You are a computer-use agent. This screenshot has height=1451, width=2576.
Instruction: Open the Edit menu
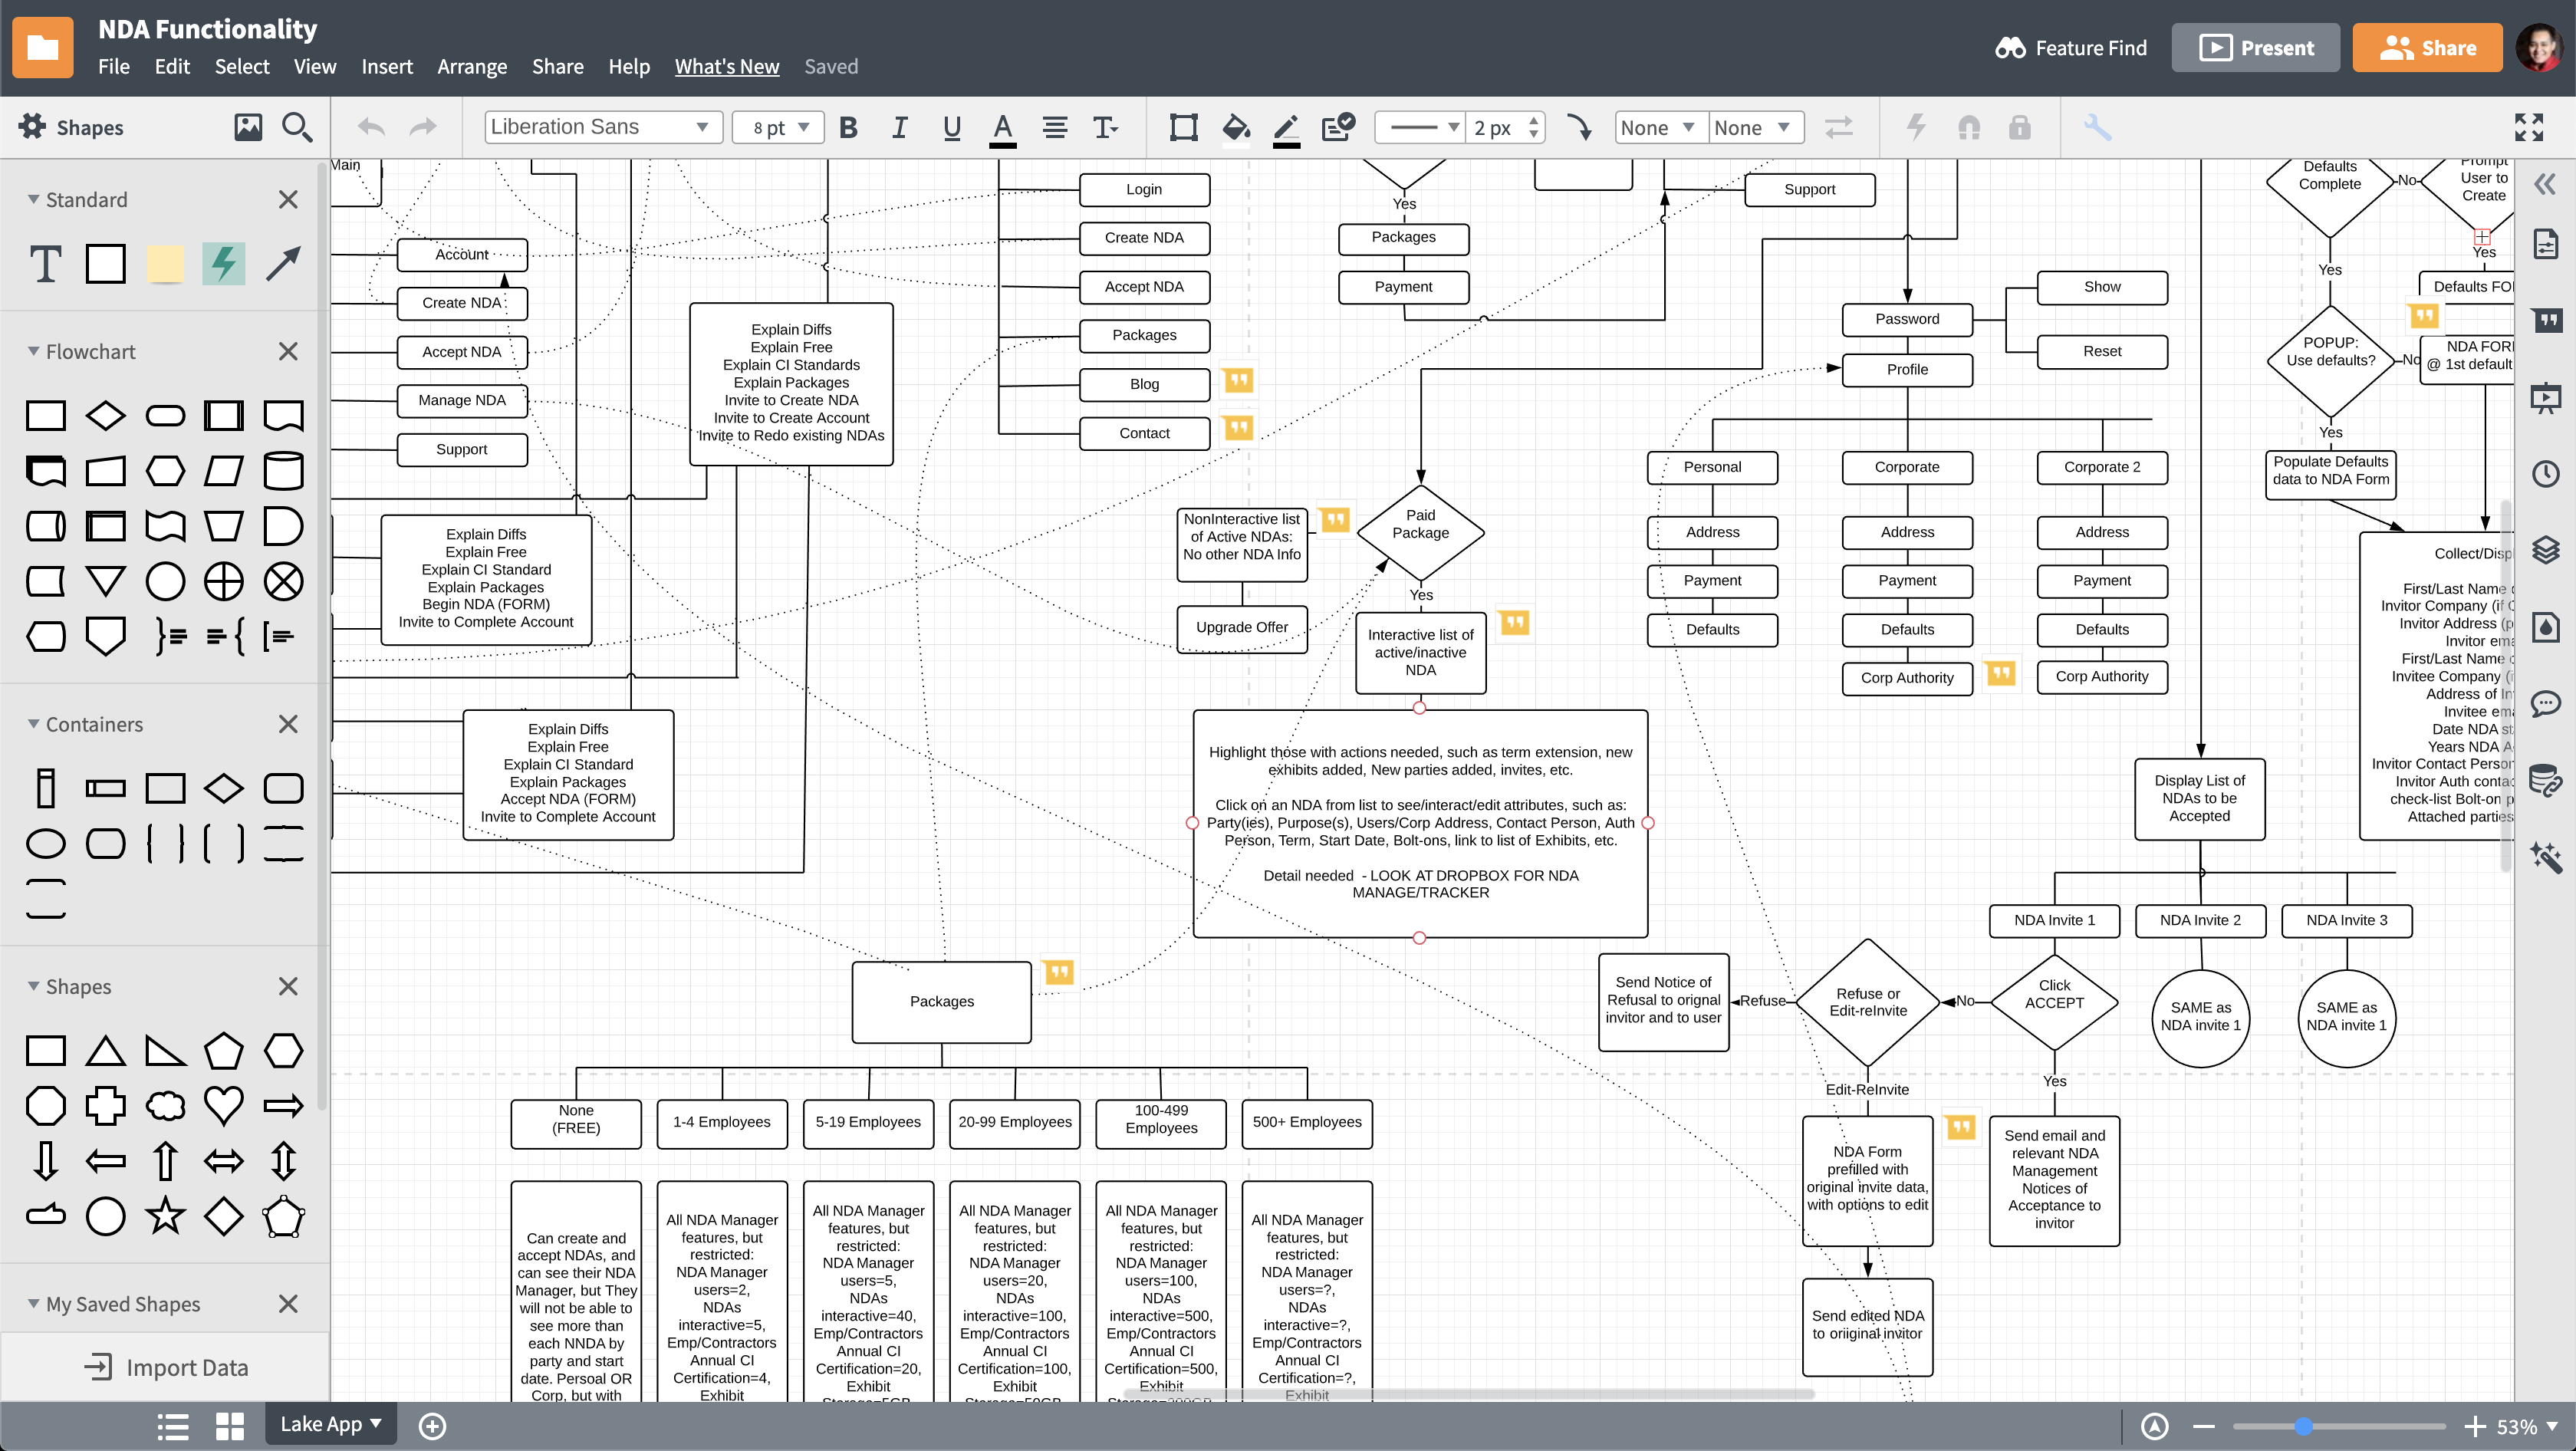pyautogui.click(x=172, y=66)
